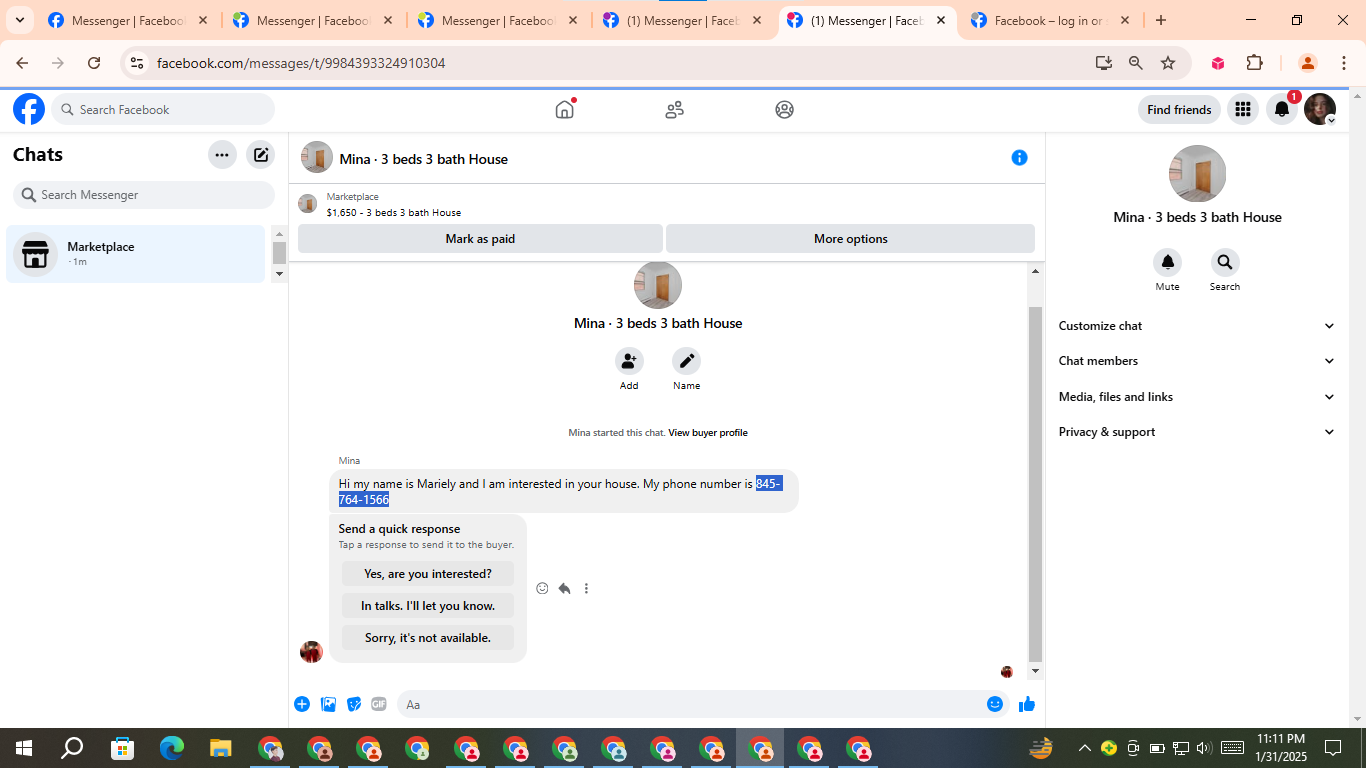This screenshot has width=1366, height=768.
Task: Send quick response "Yes, are you interested?"
Action: coord(428,574)
